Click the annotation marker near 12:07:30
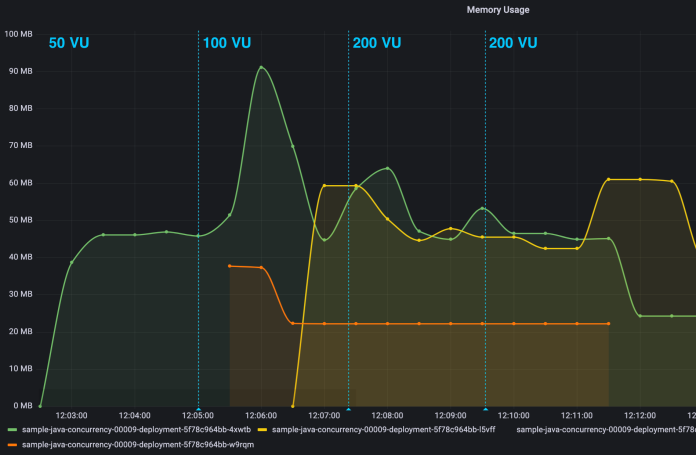This screenshot has width=696, height=455. 348,409
